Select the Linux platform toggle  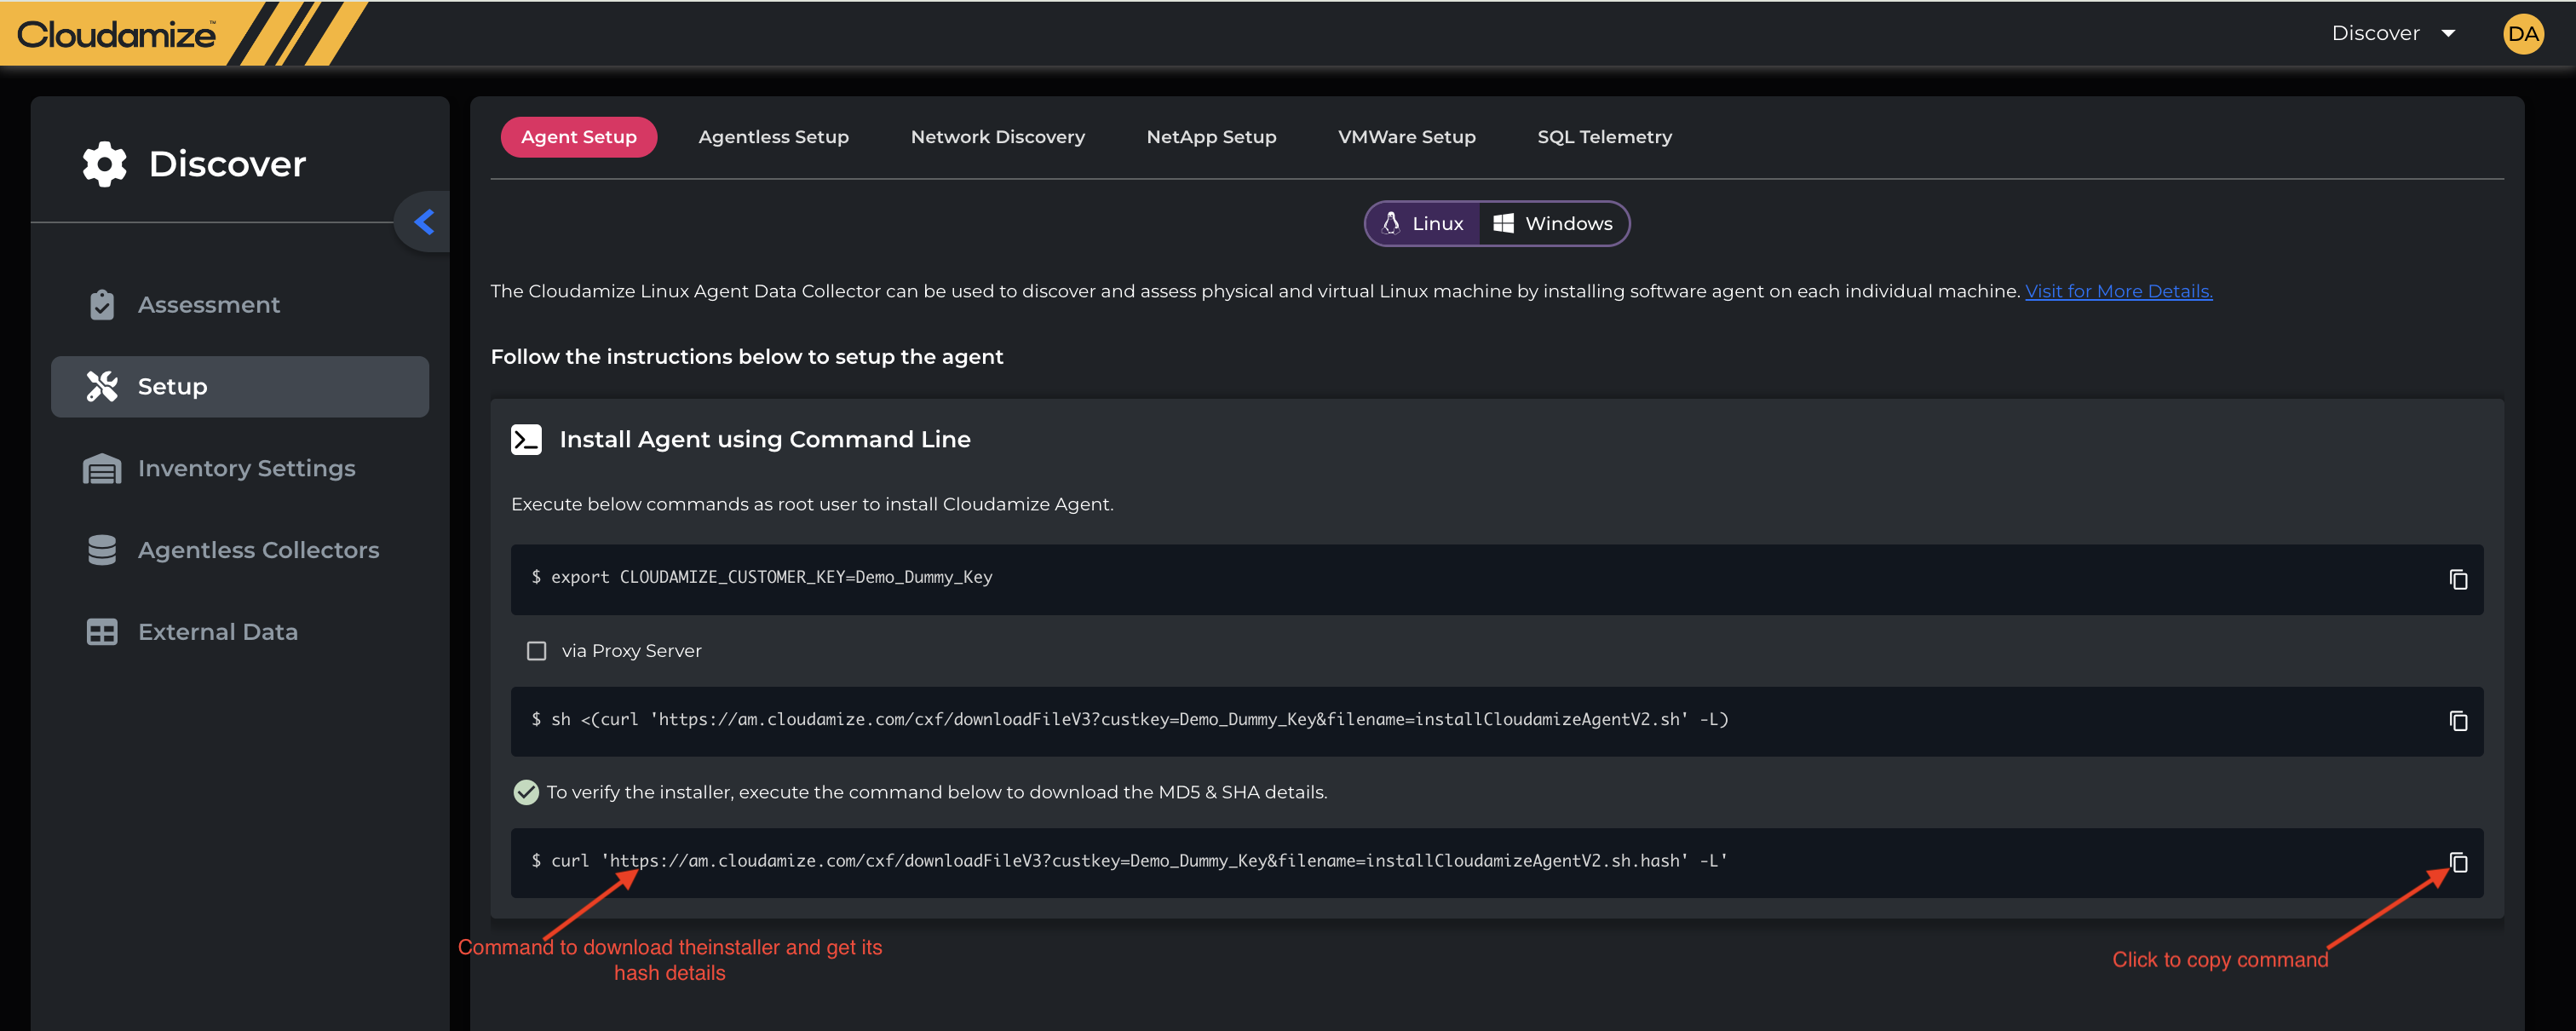(1423, 224)
